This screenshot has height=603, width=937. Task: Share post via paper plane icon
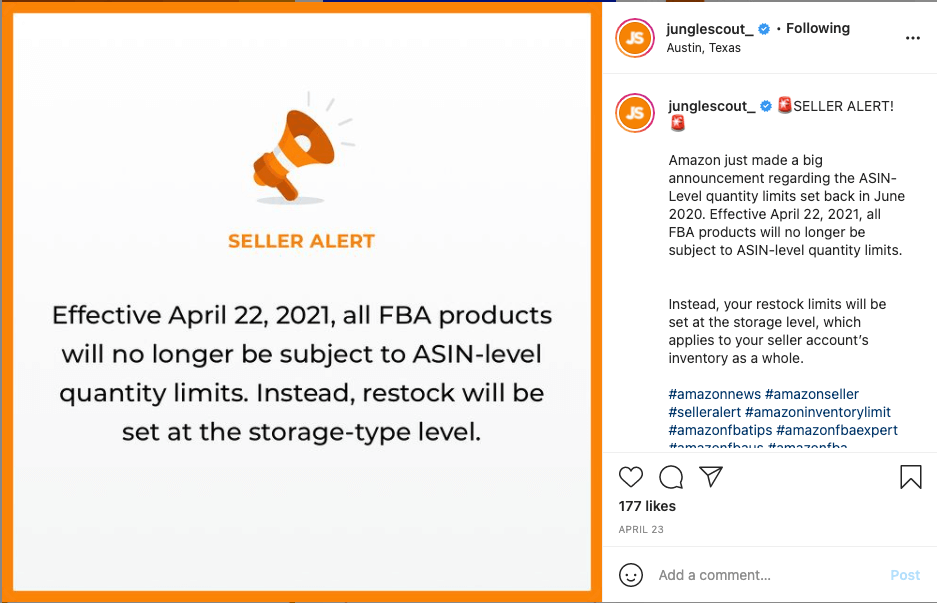coord(711,476)
